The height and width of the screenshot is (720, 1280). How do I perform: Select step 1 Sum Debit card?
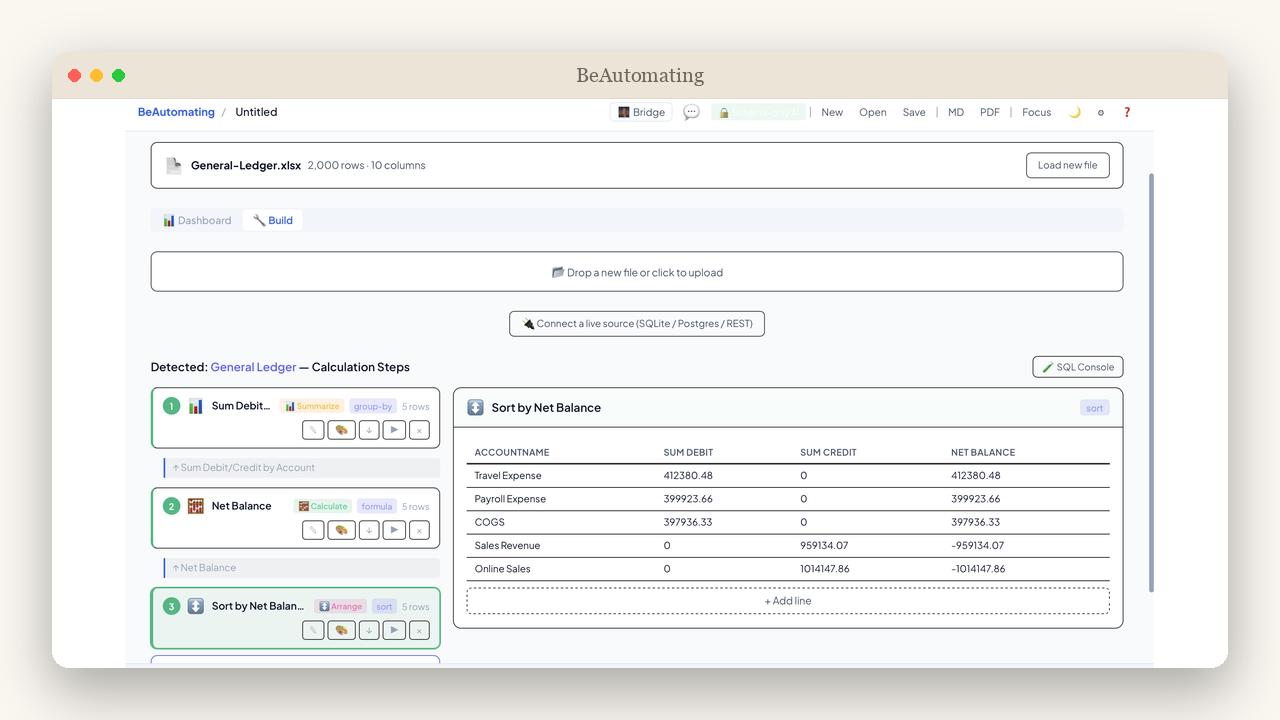(x=295, y=418)
